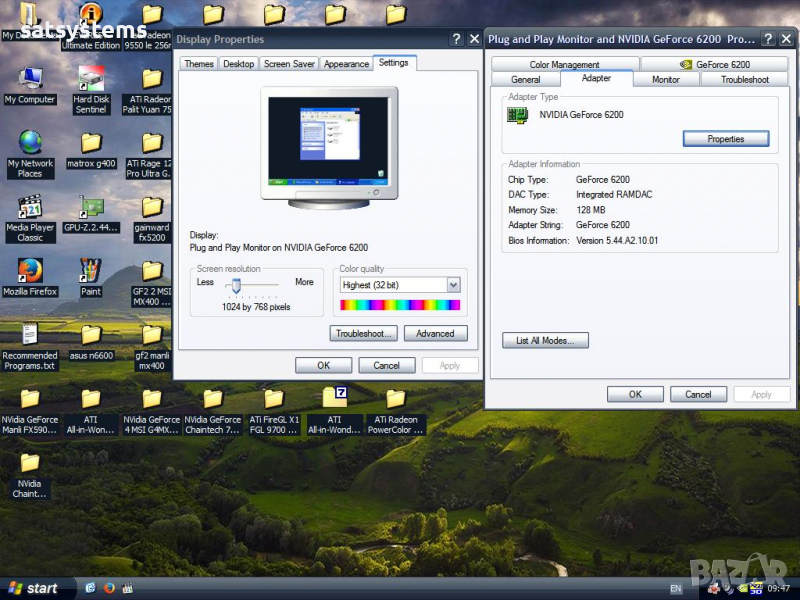Viewport: 800px width, 600px height.
Task: Expand the Color quality dropdown
Action: coord(453,285)
